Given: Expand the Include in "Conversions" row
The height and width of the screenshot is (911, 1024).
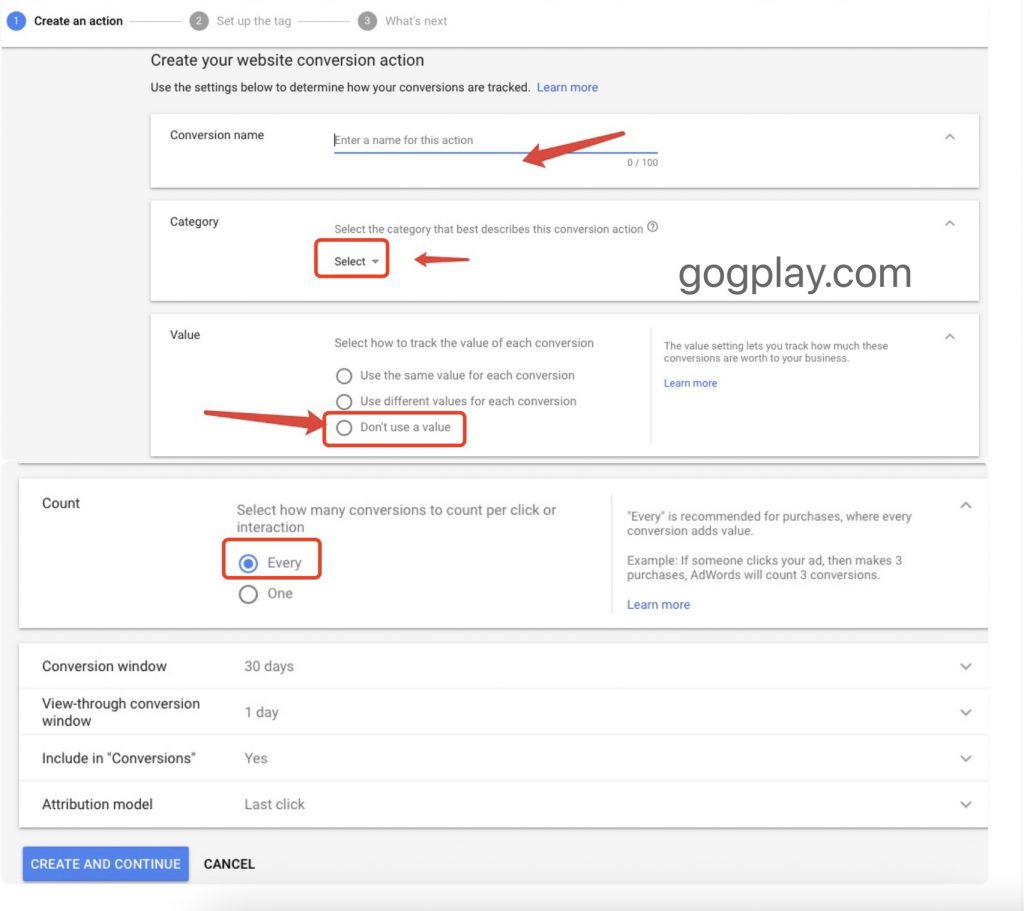Looking at the screenshot, I should coord(503,758).
